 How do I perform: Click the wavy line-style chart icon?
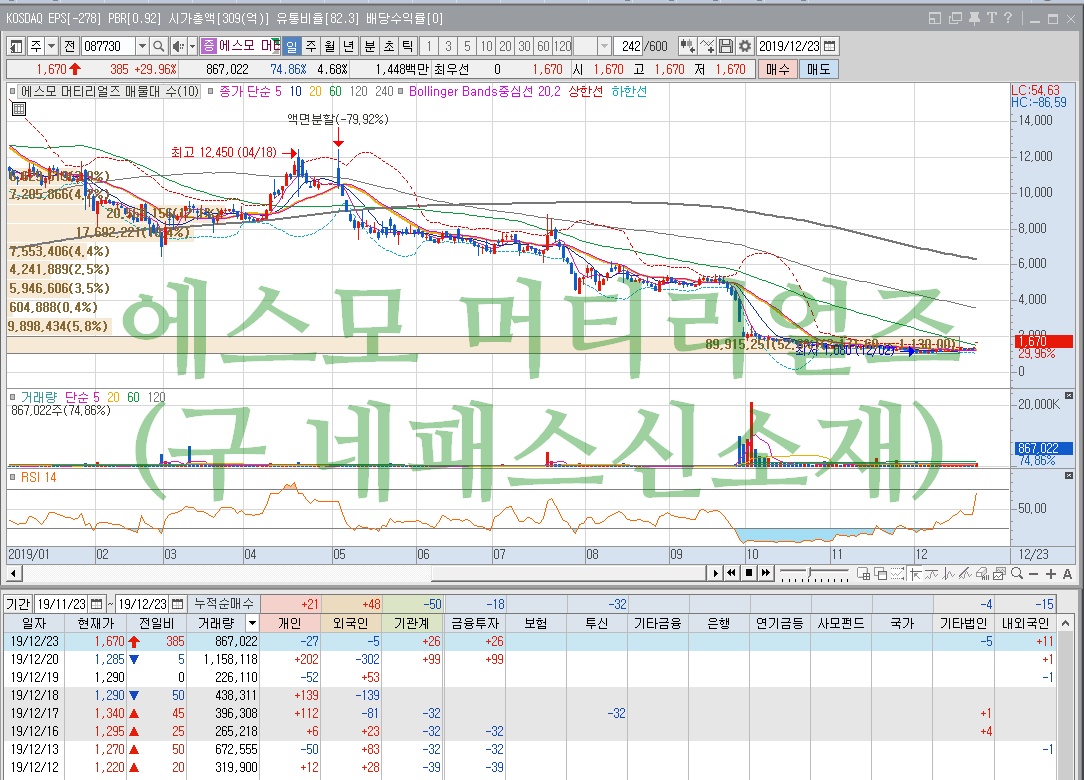(x=931, y=573)
